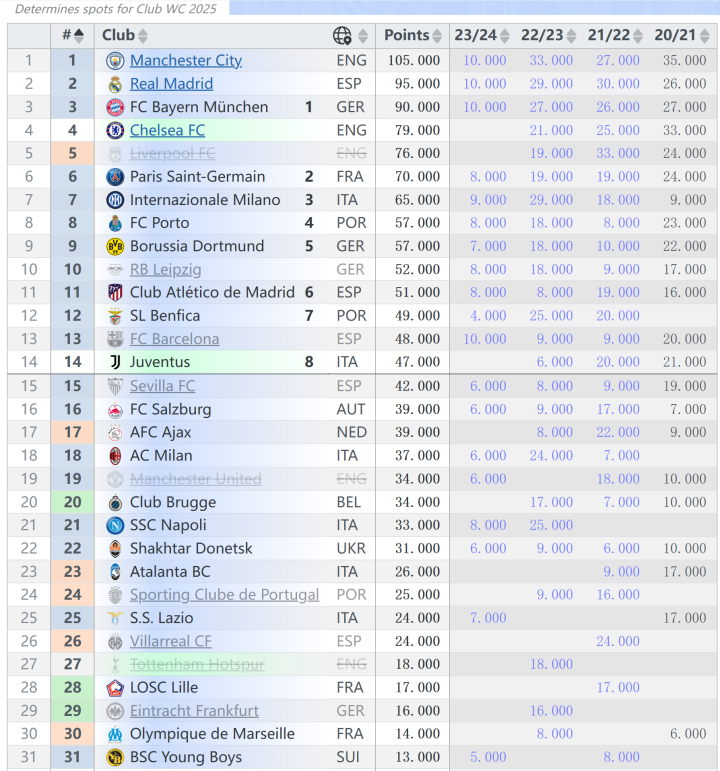Click the orange rank 17 cell
Screen dimensions: 720x771
[x=72, y=432]
